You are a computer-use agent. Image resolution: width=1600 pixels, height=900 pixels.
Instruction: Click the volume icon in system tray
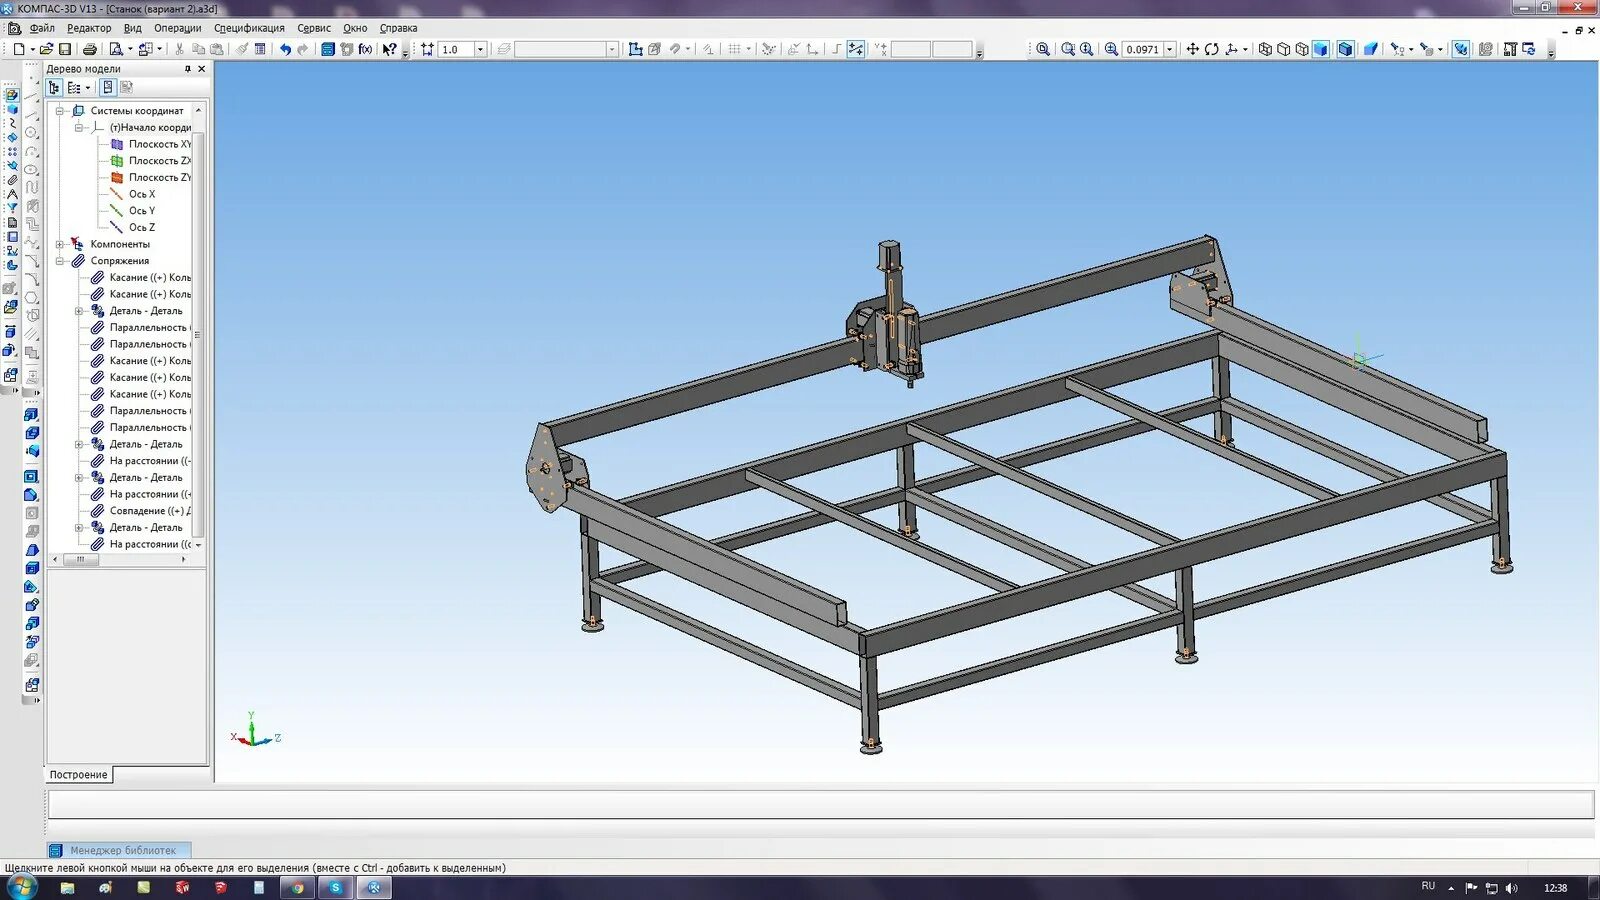(1511, 888)
